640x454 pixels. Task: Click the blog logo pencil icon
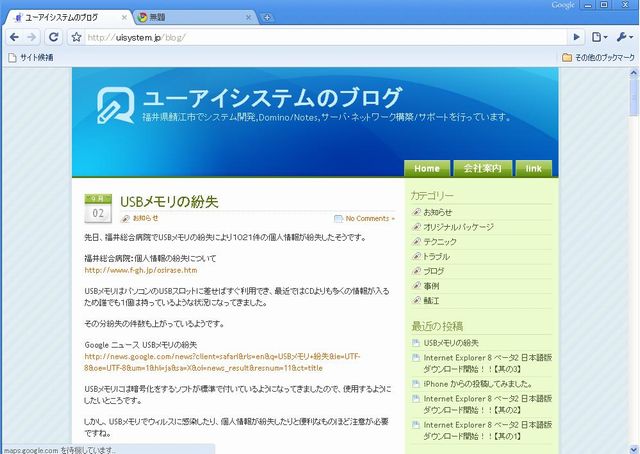[x=115, y=105]
